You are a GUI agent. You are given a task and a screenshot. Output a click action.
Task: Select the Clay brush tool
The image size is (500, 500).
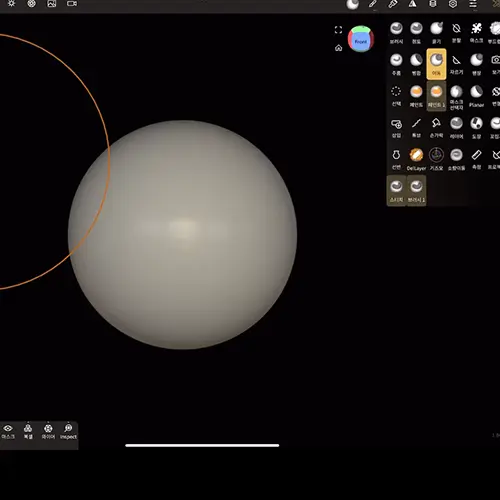click(x=416, y=33)
